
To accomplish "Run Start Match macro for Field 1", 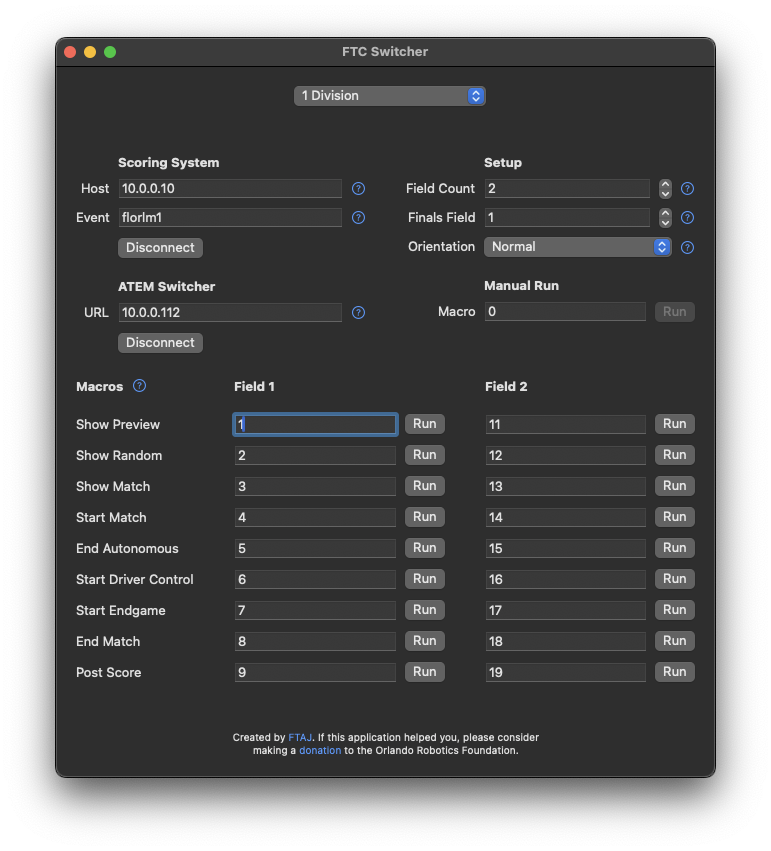I will click(x=424, y=517).
